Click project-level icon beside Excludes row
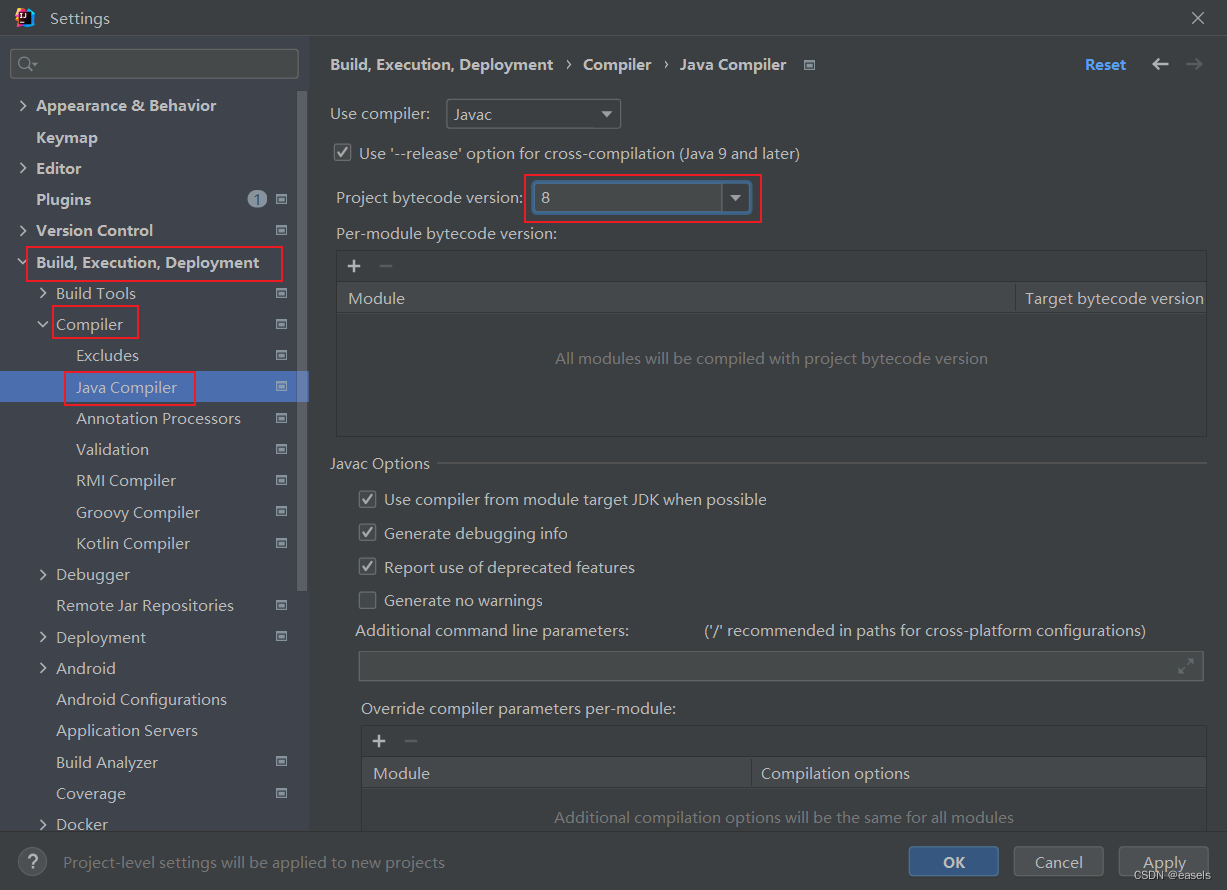The width and height of the screenshot is (1227, 890). (282, 355)
